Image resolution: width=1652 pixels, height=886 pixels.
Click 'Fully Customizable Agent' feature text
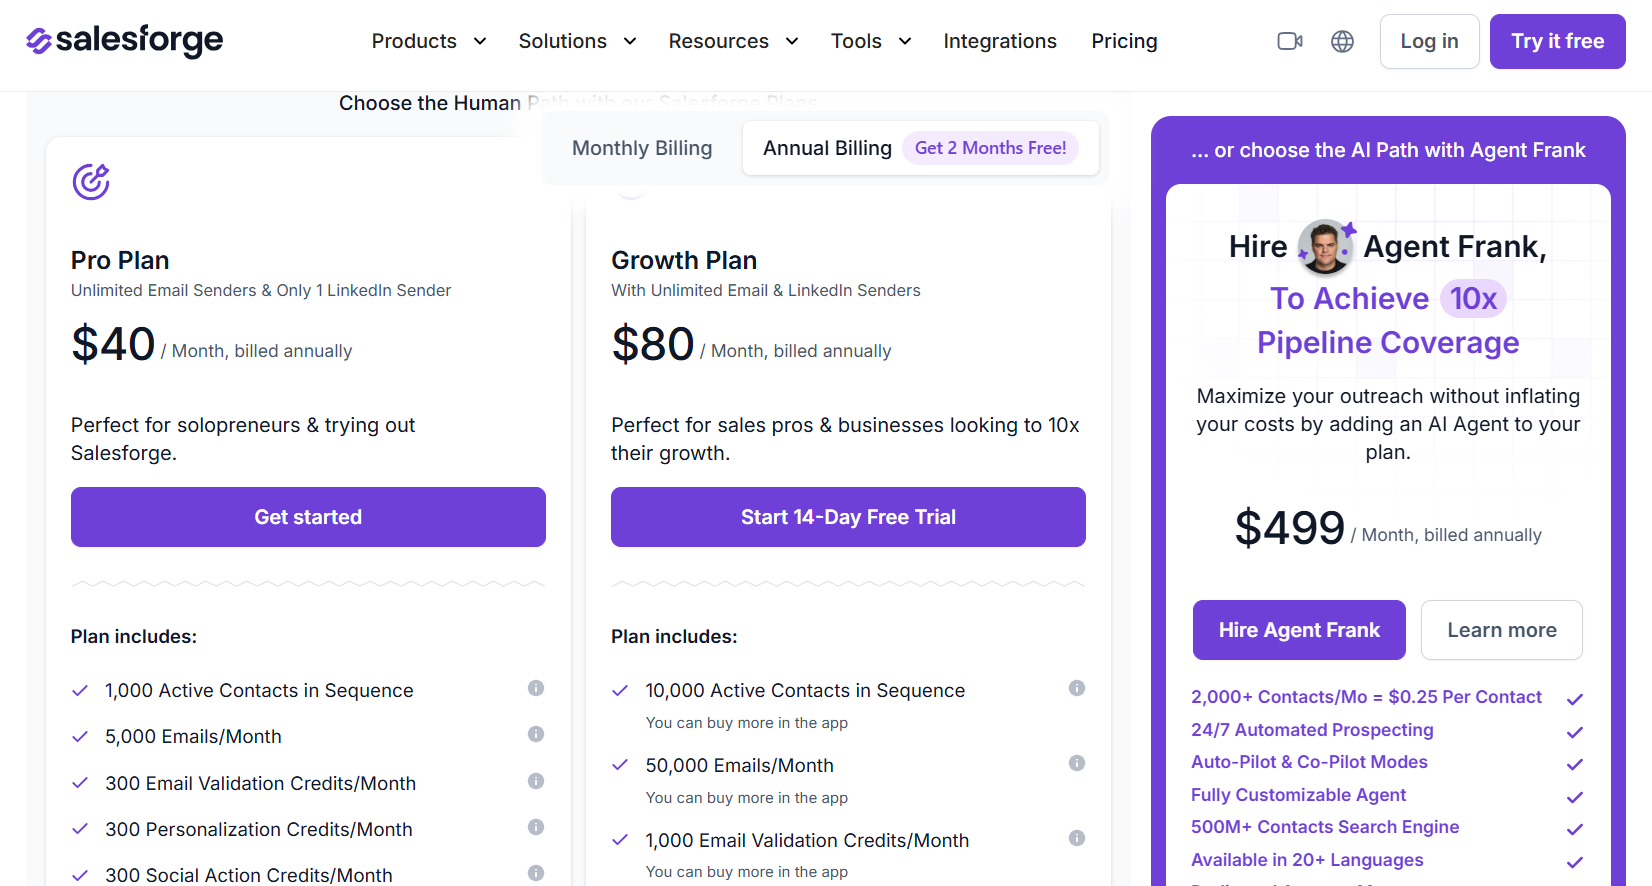click(x=1298, y=795)
